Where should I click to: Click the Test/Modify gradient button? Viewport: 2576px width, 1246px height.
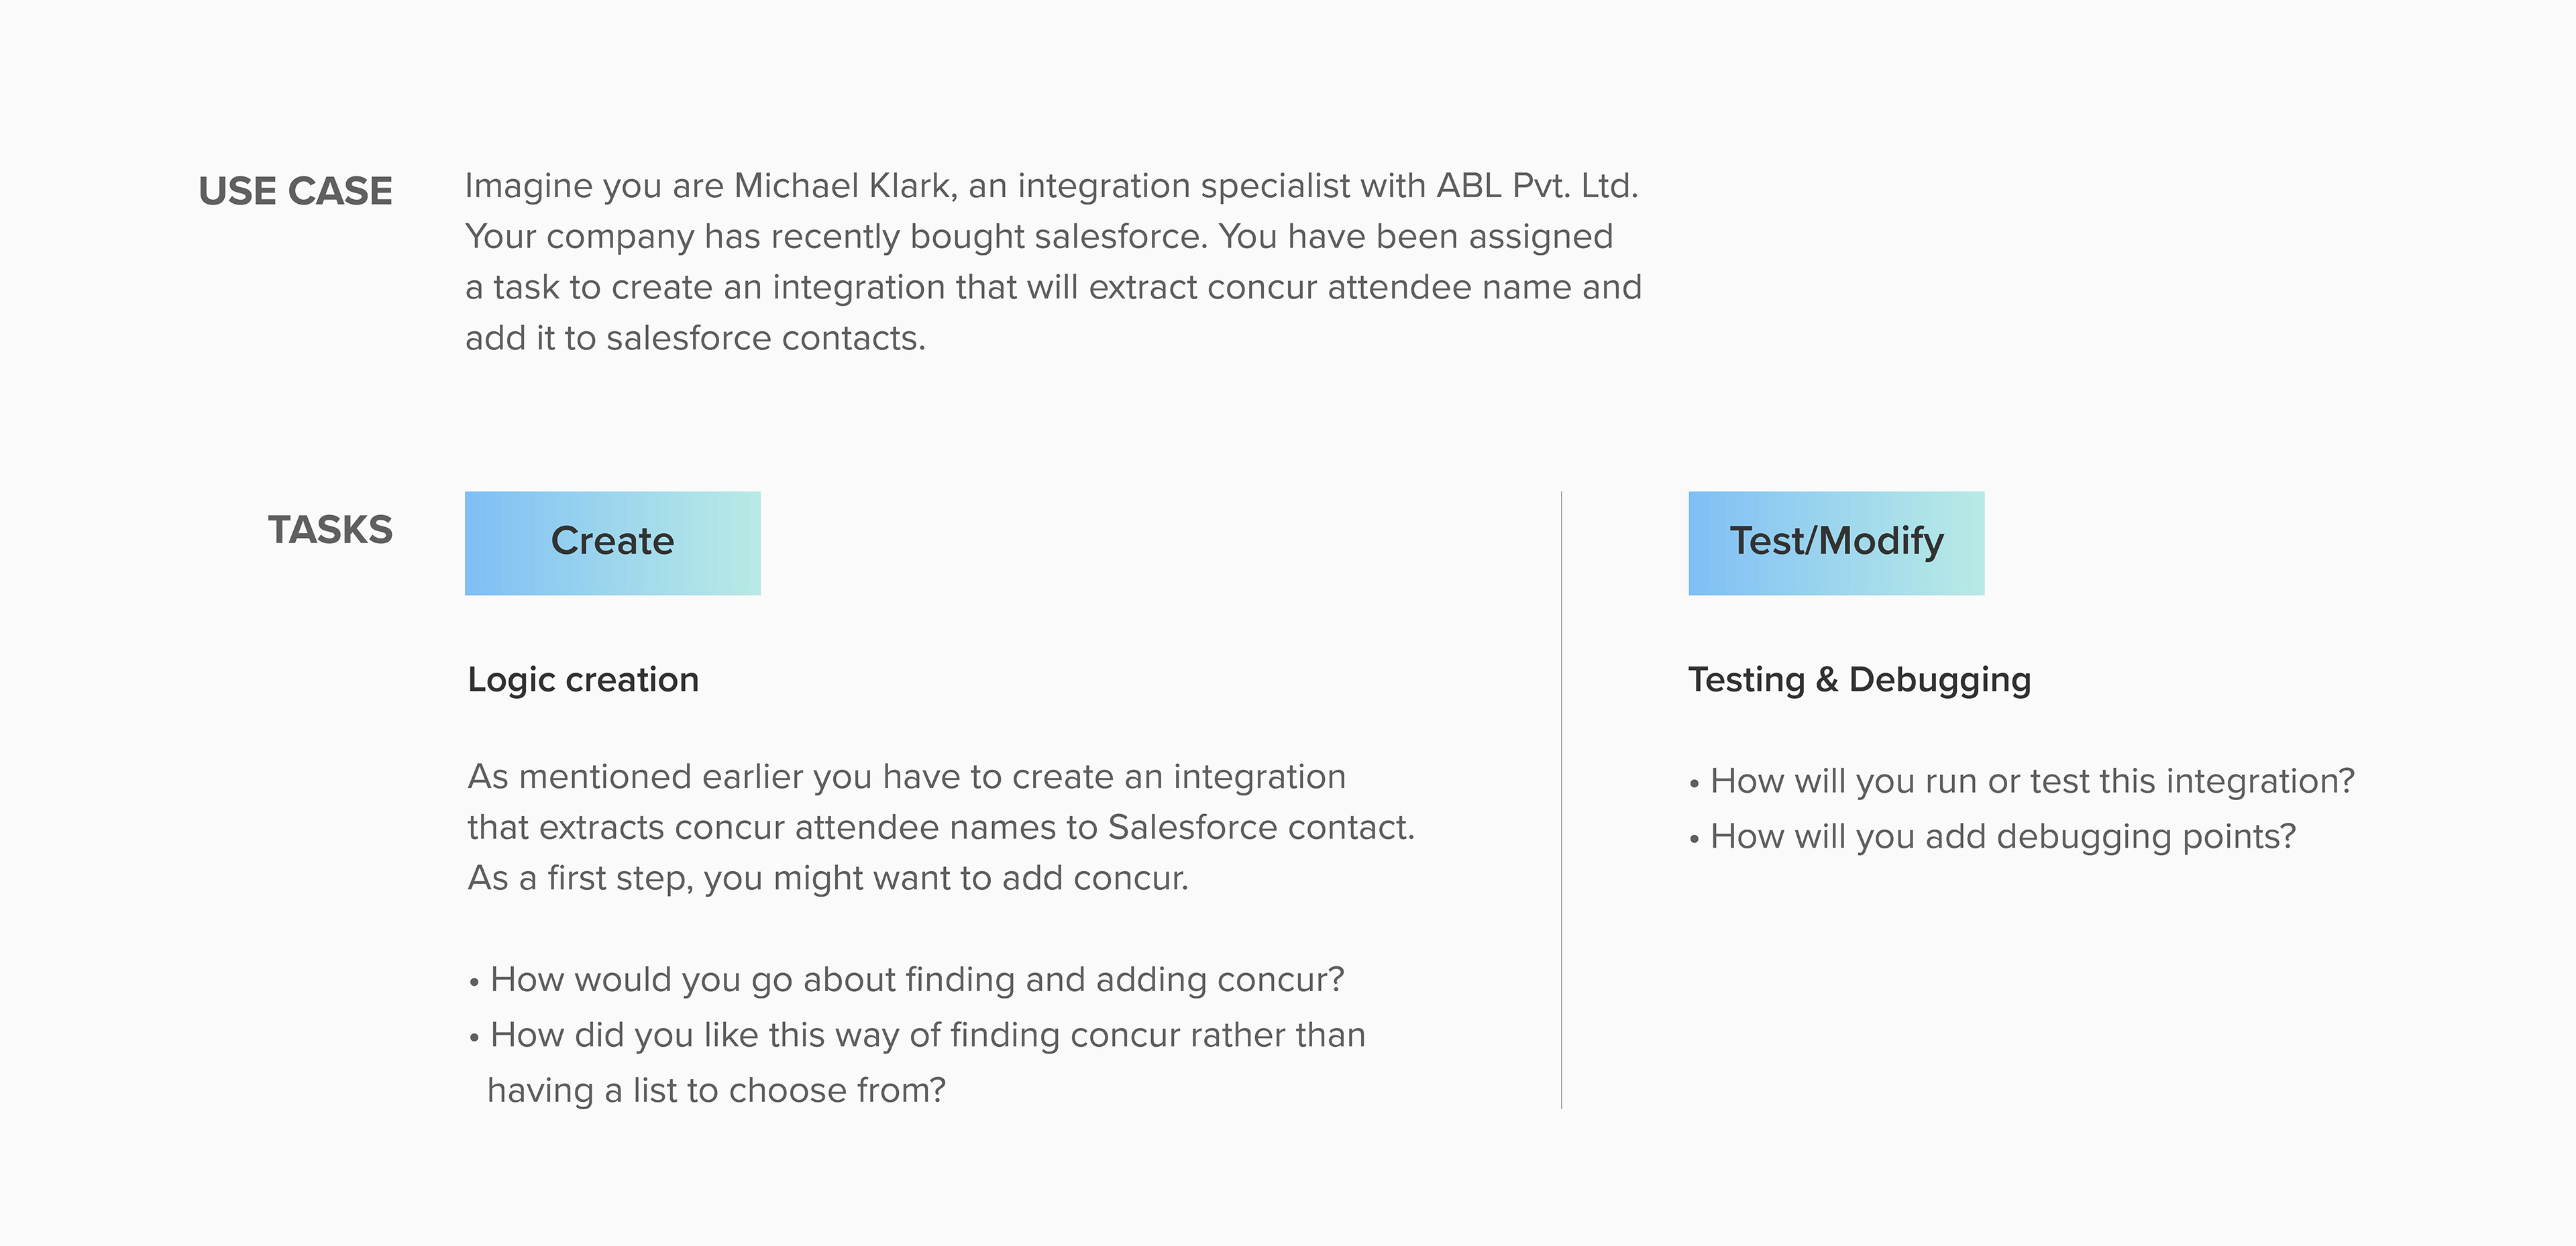click(1836, 543)
